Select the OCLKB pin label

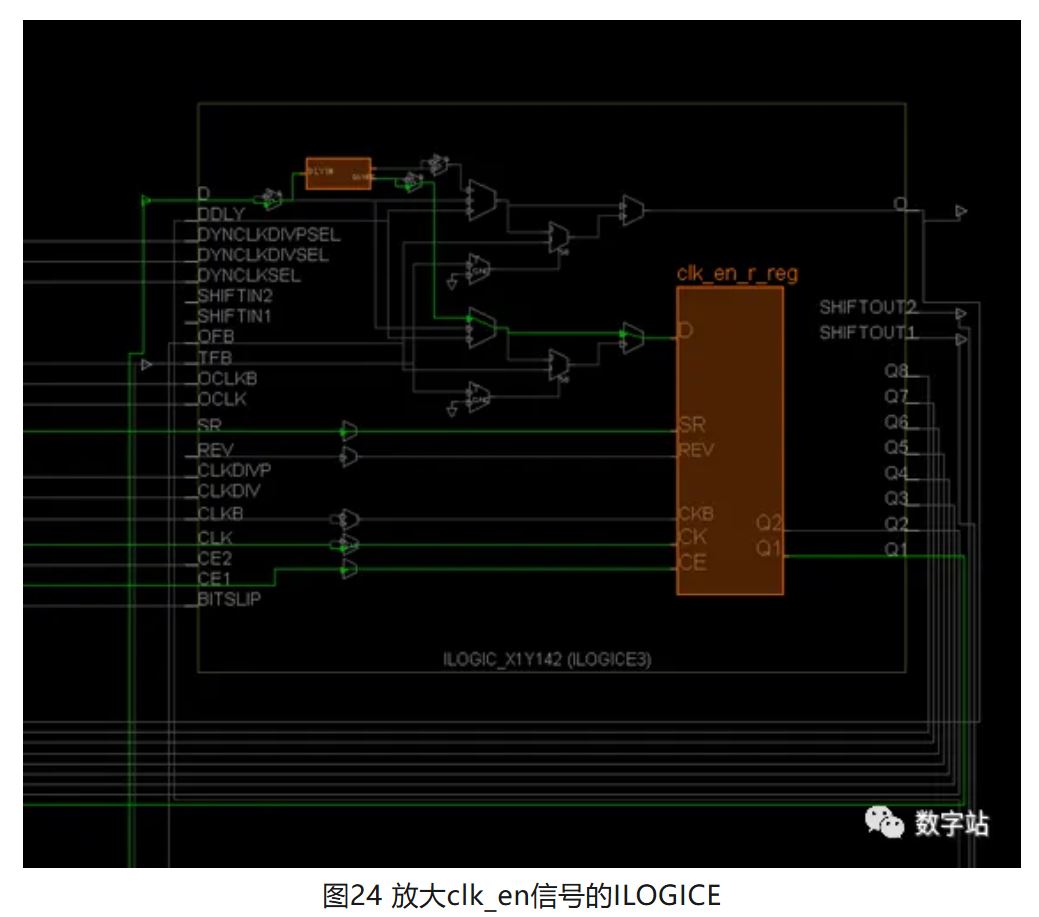[x=227, y=378]
